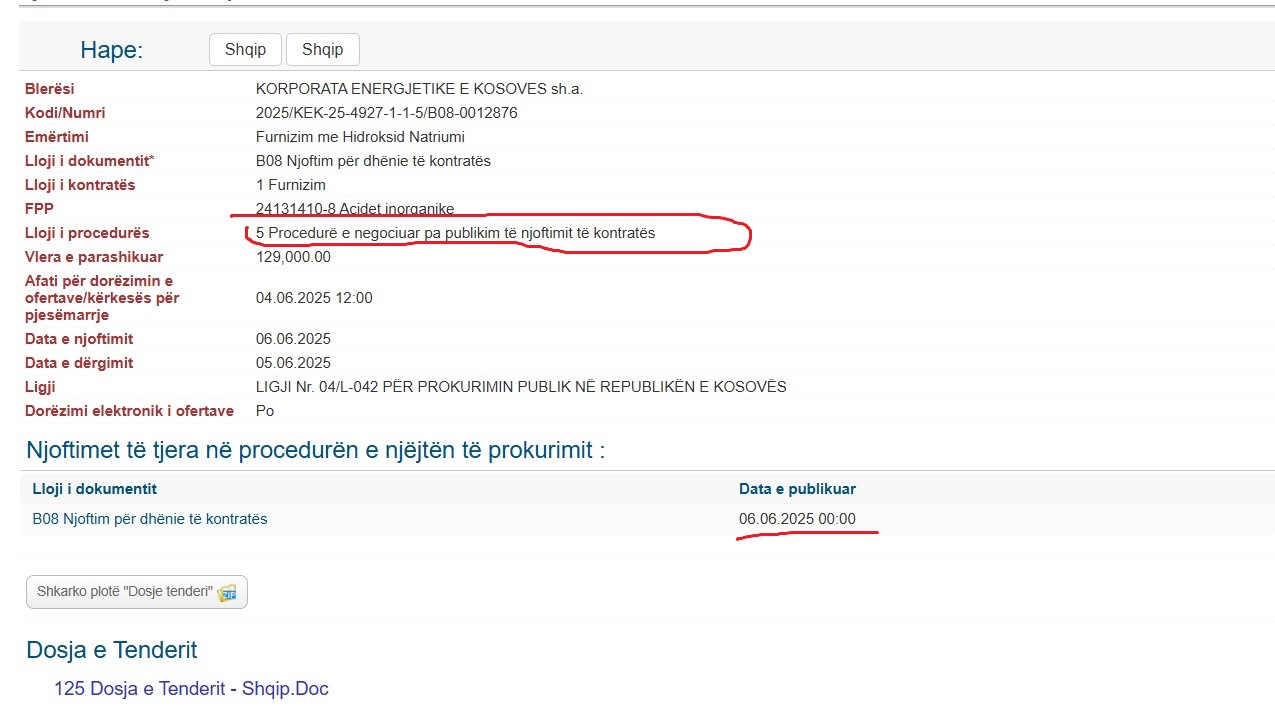This screenshot has height=707, width=1275.
Task: Click the Lloji i dokumentit column header
Action: (x=95, y=489)
